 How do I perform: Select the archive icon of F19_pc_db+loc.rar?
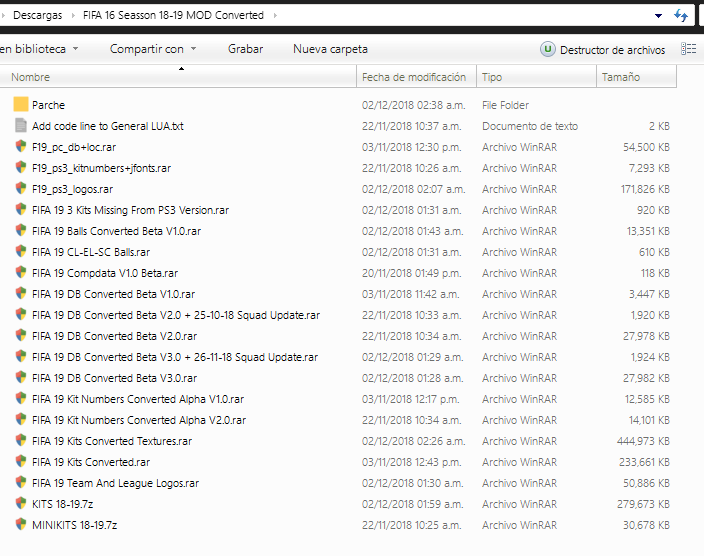[x=21, y=146]
